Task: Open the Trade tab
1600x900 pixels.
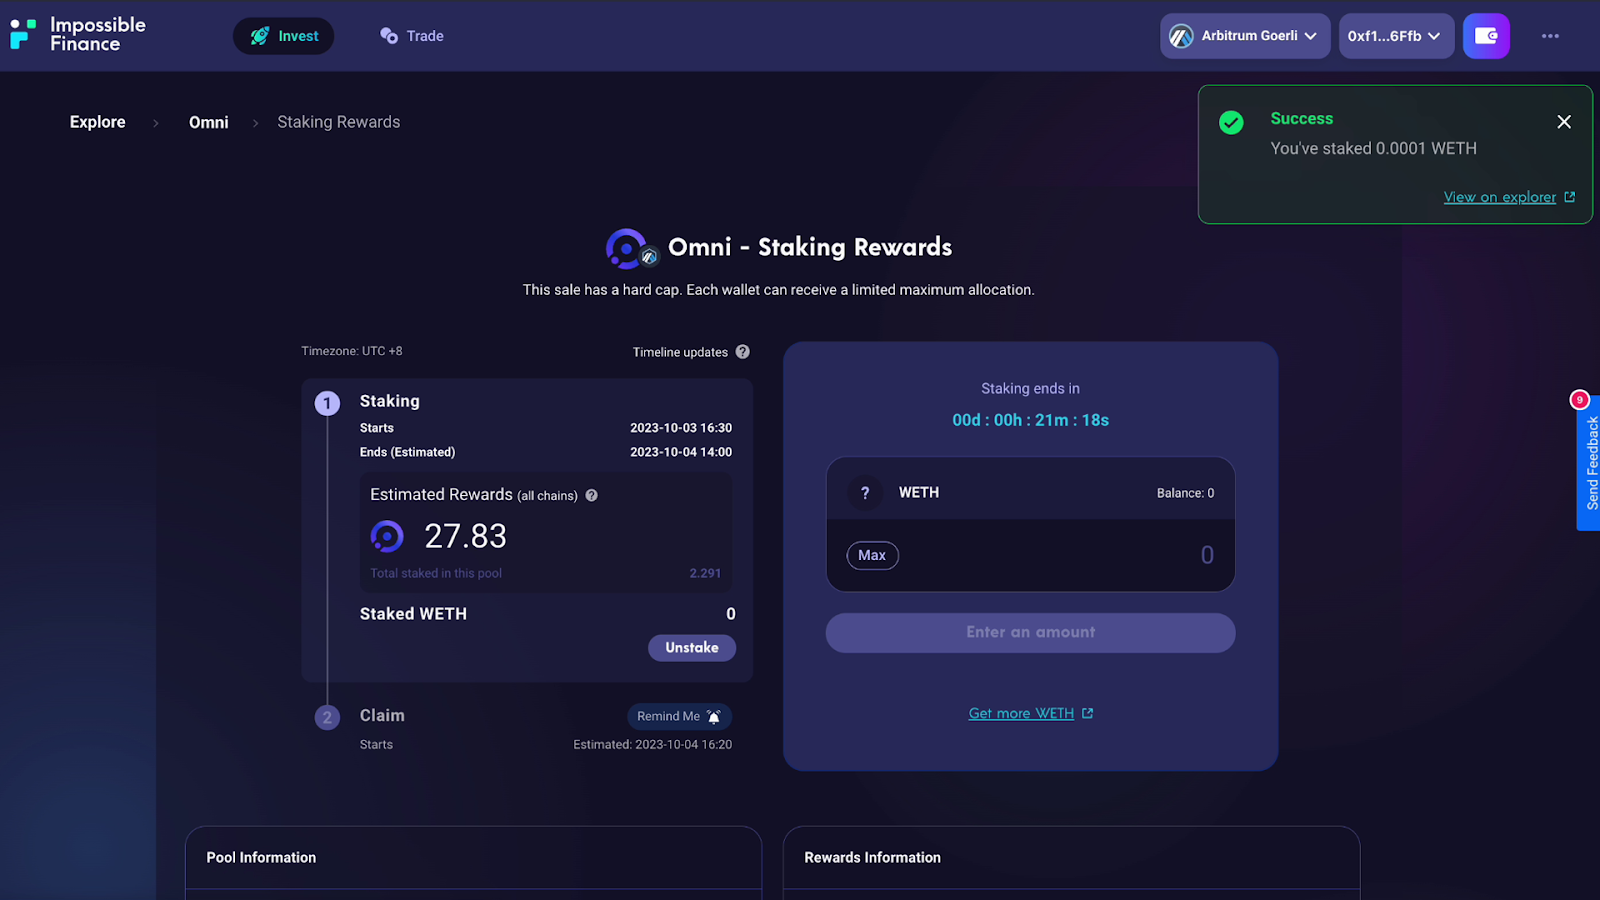Action: [412, 36]
